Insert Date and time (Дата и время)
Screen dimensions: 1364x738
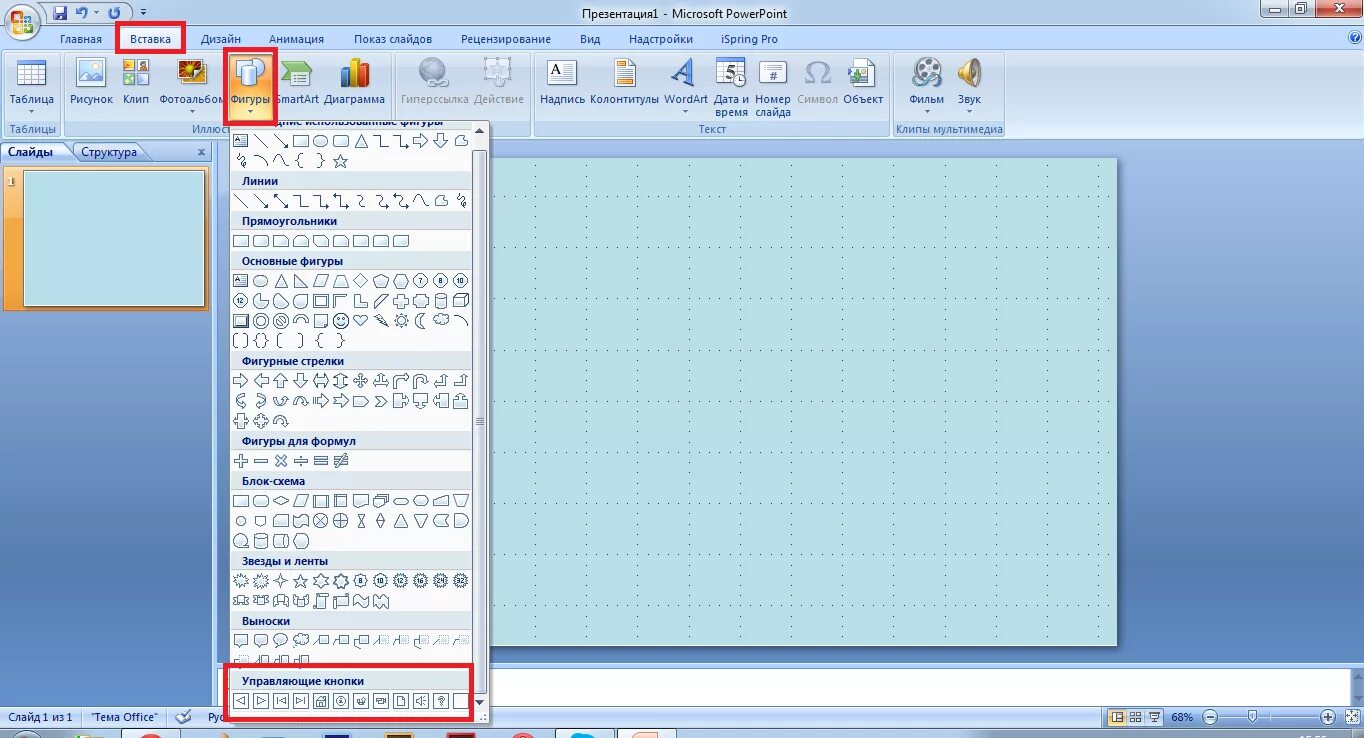pyautogui.click(x=731, y=88)
